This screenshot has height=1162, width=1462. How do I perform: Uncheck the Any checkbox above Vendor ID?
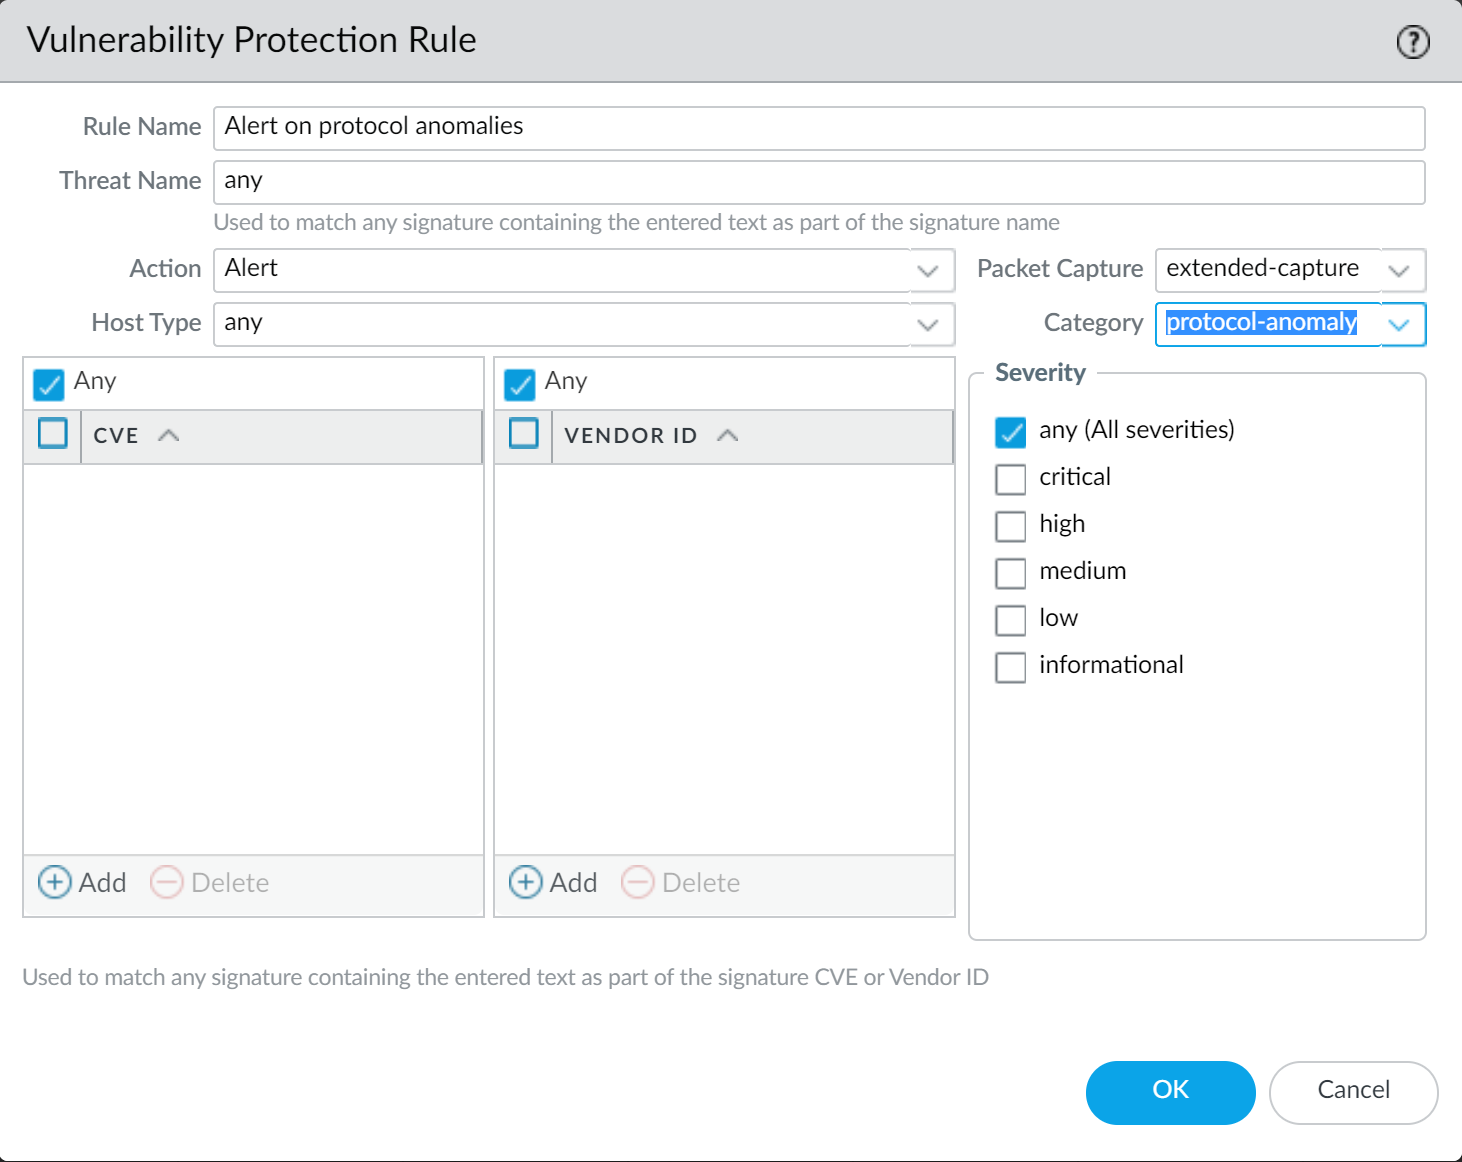(520, 384)
